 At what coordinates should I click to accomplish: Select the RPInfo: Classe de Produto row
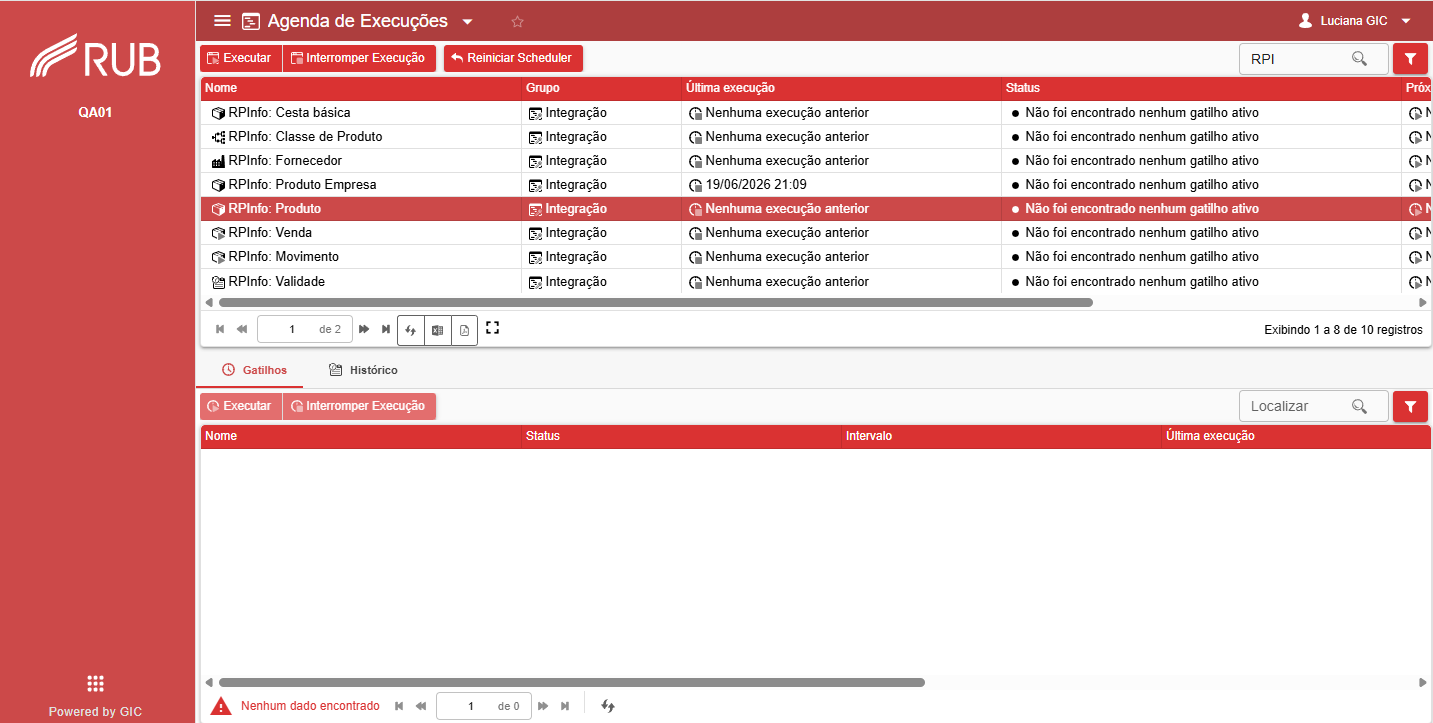pos(815,137)
